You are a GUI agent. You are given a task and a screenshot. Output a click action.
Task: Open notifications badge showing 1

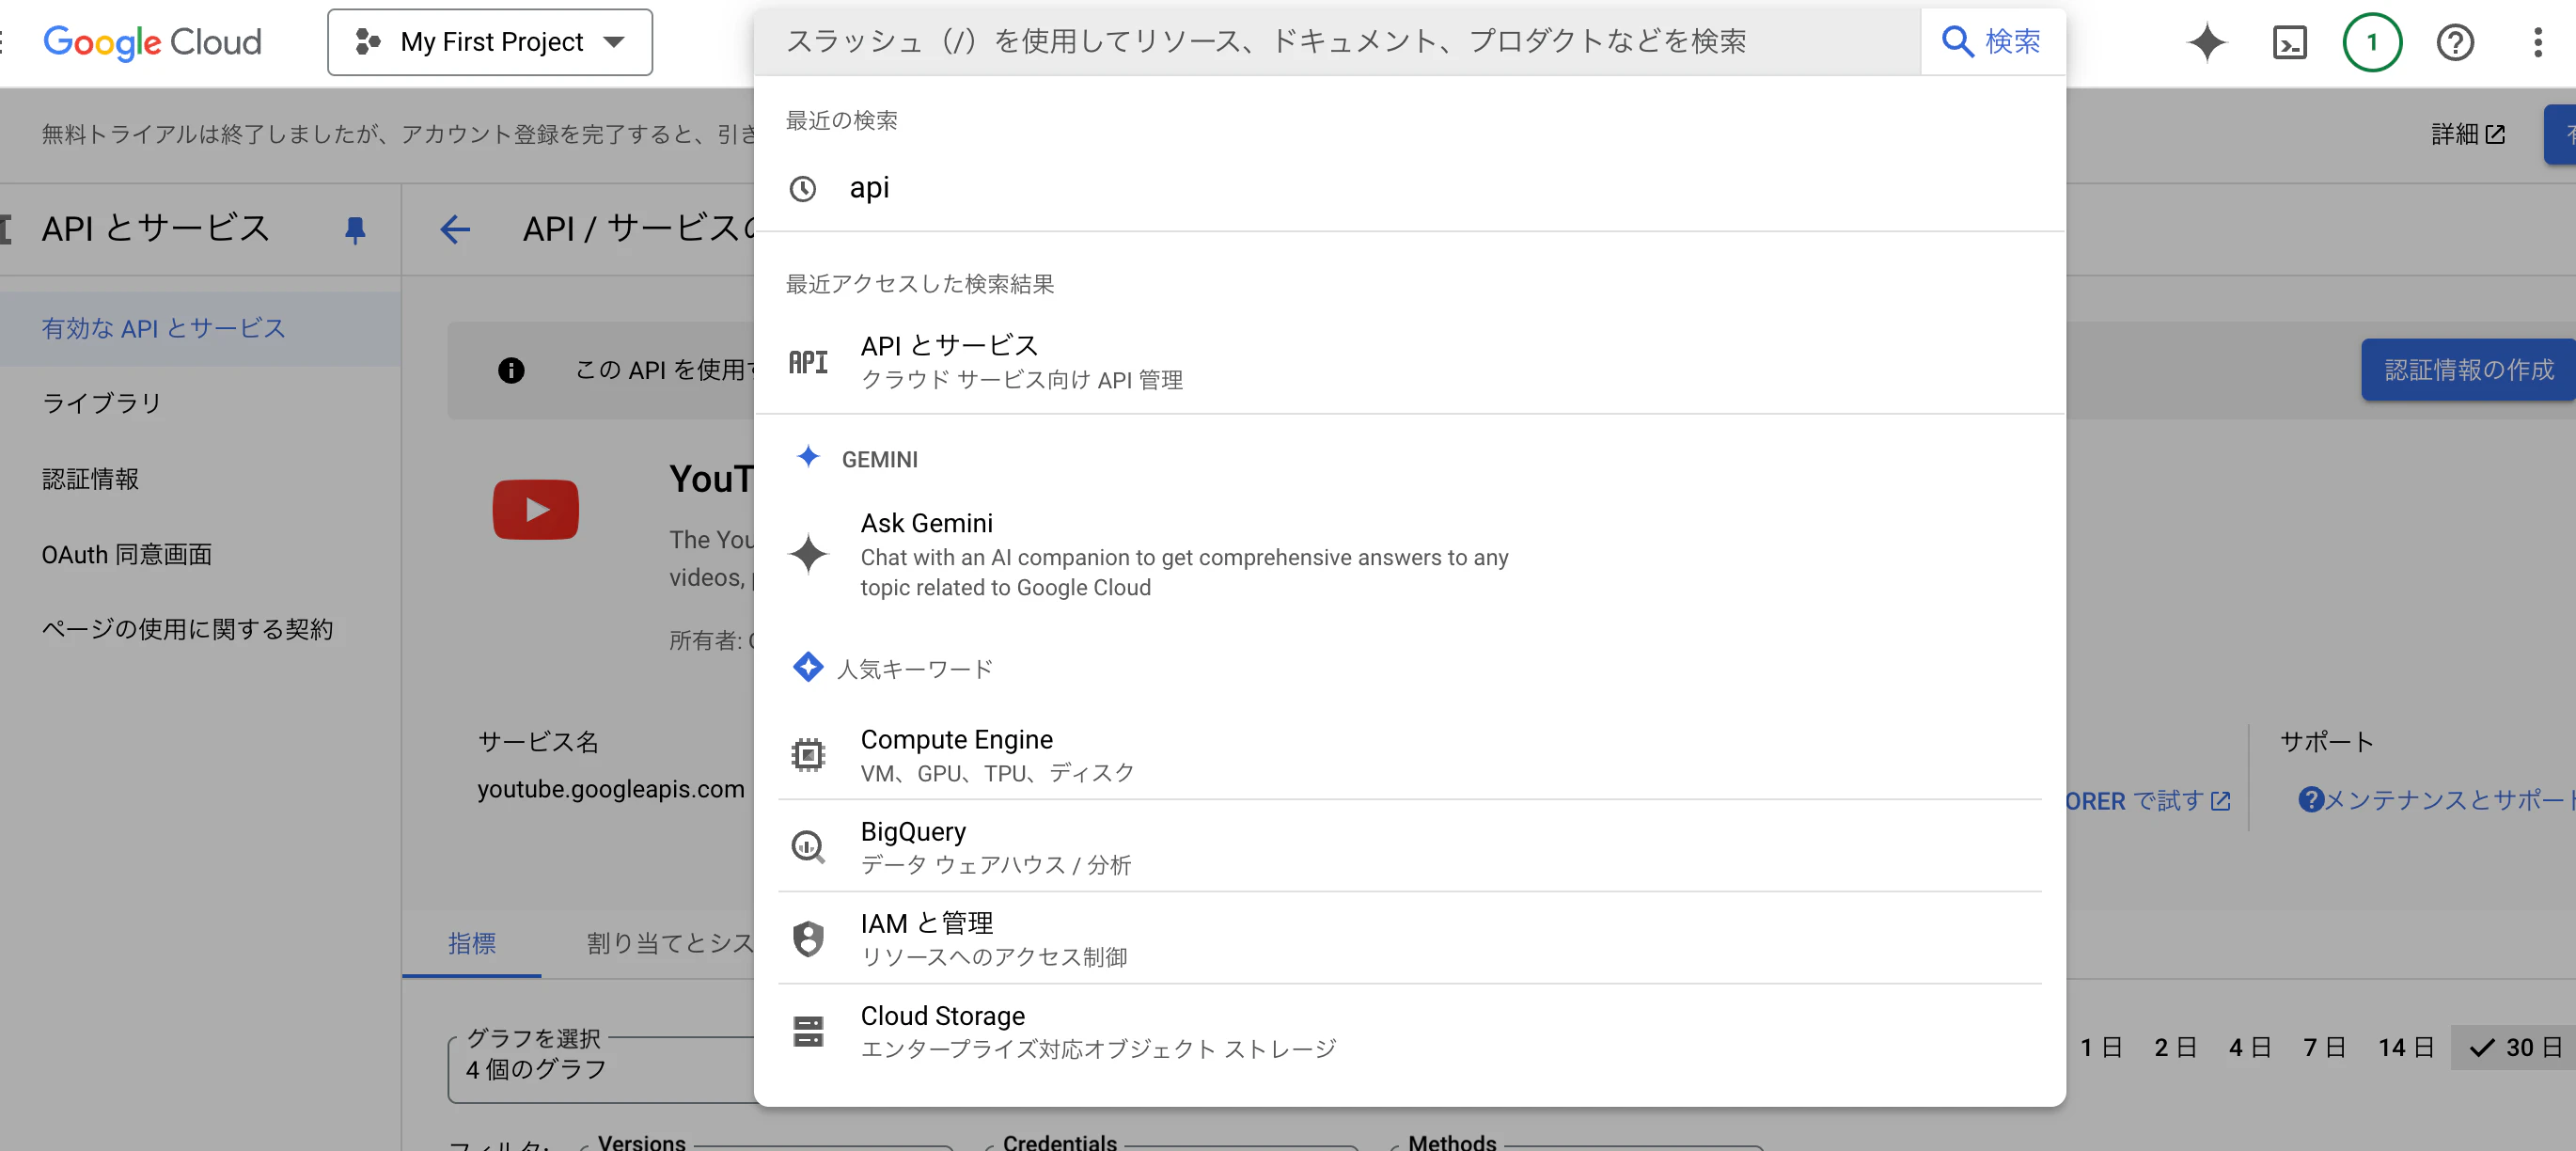click(x=2371, y=42)
